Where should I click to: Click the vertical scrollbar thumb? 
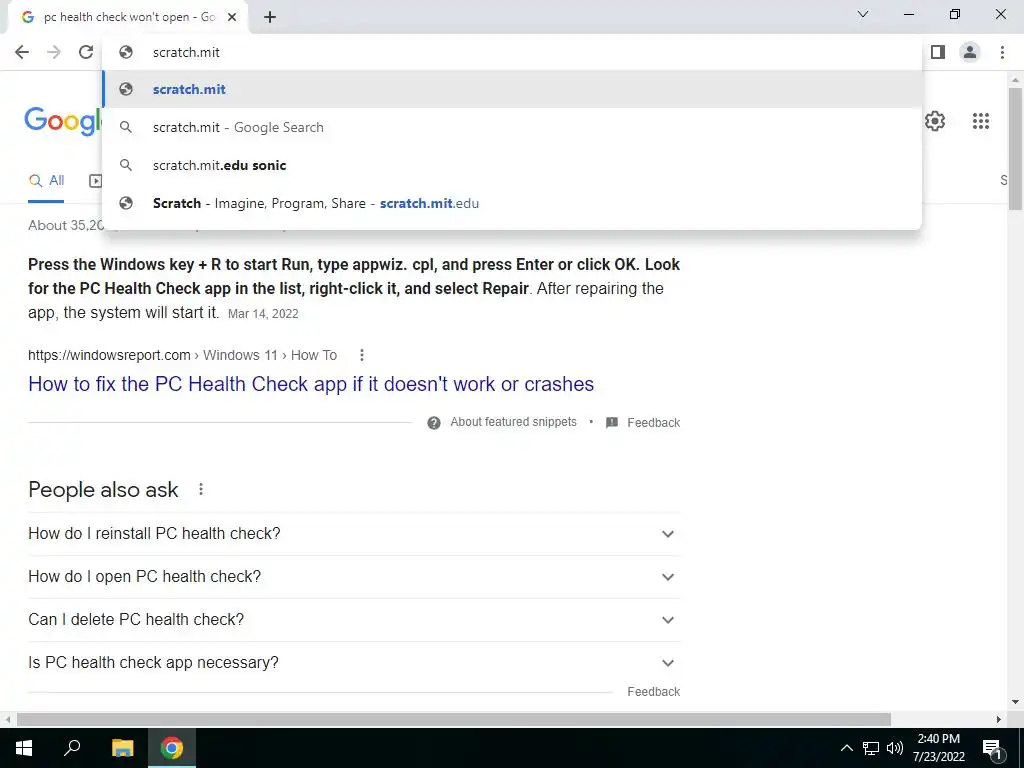tap(1015, 148)
